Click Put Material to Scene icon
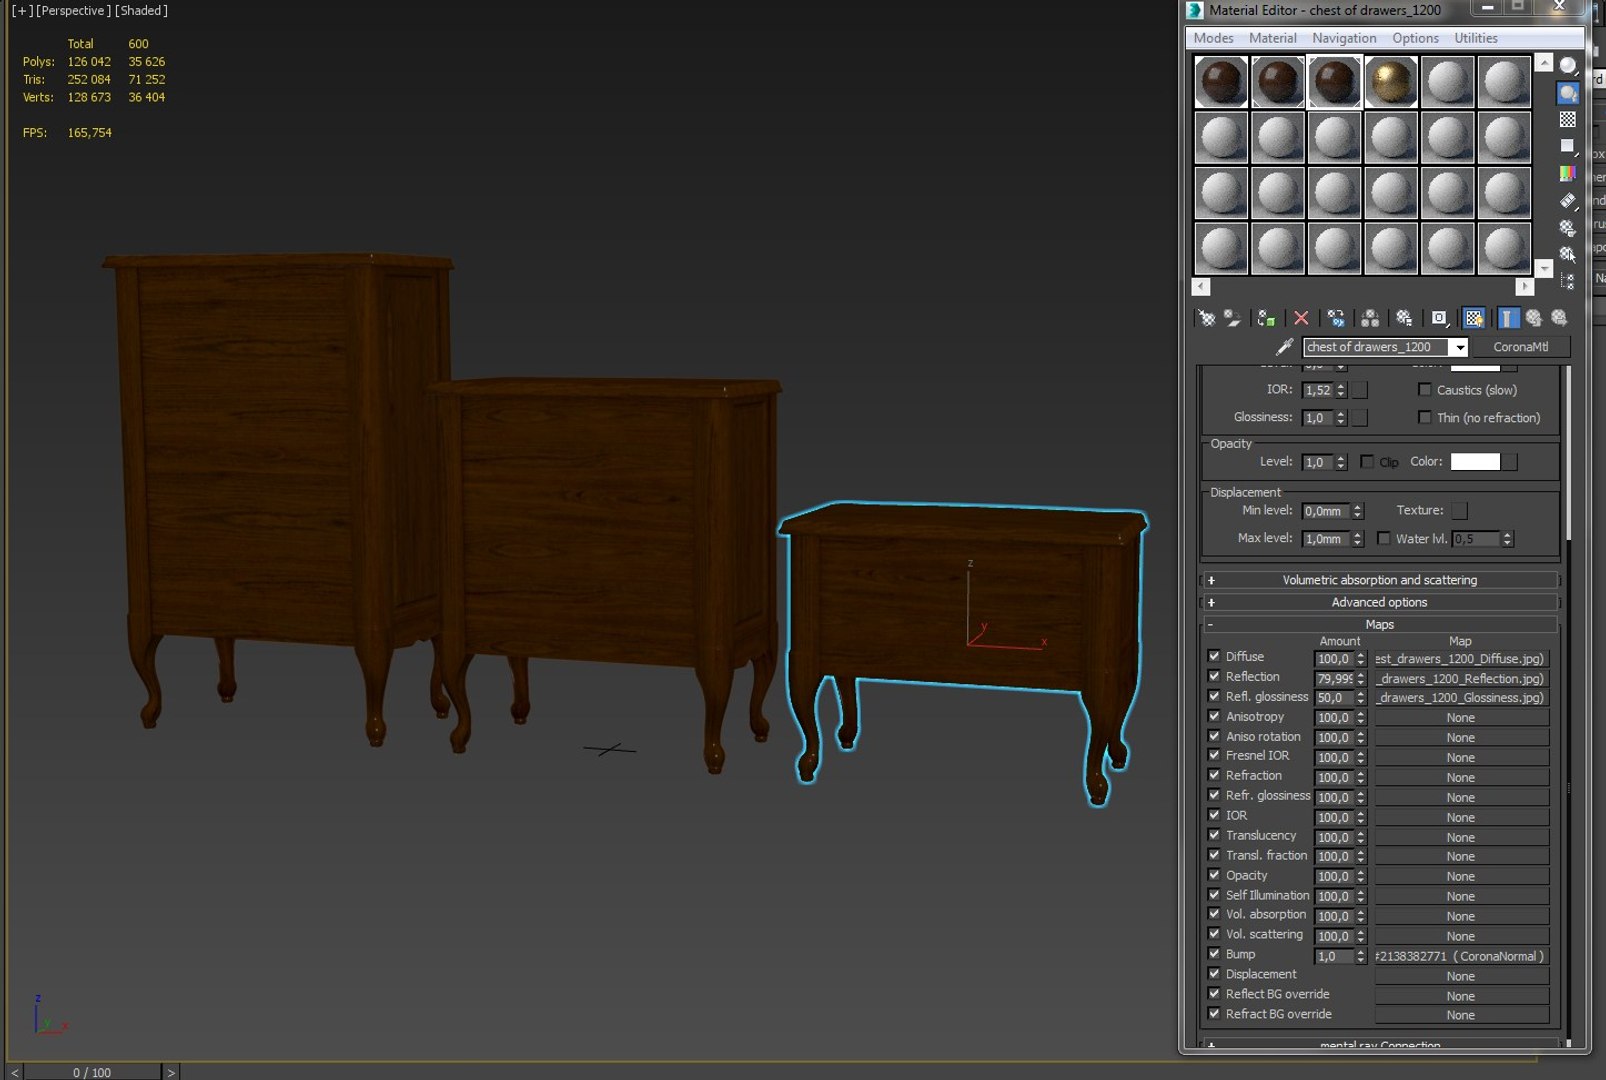Image resolution: width=1606 pixels, height=1080 pixels. (x=1233, y=318)
